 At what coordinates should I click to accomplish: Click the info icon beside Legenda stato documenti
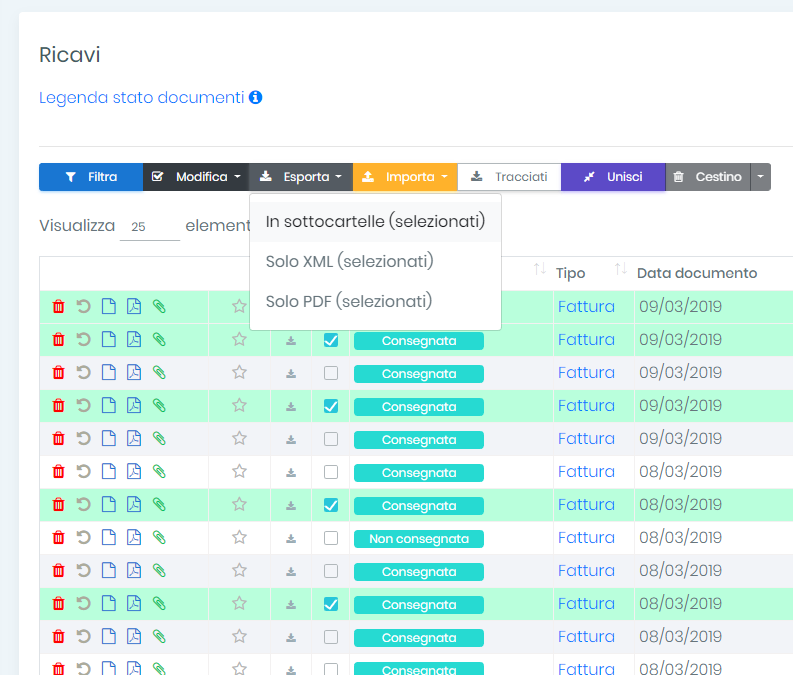click(256, 97)
